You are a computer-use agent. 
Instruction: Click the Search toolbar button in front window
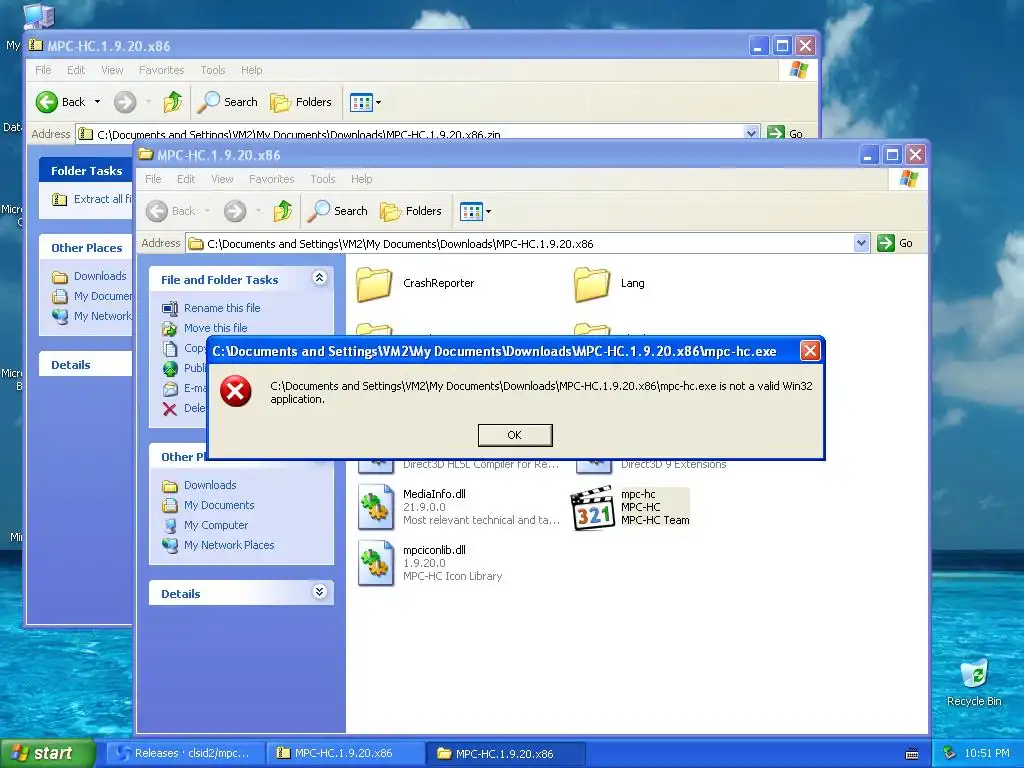338,210
